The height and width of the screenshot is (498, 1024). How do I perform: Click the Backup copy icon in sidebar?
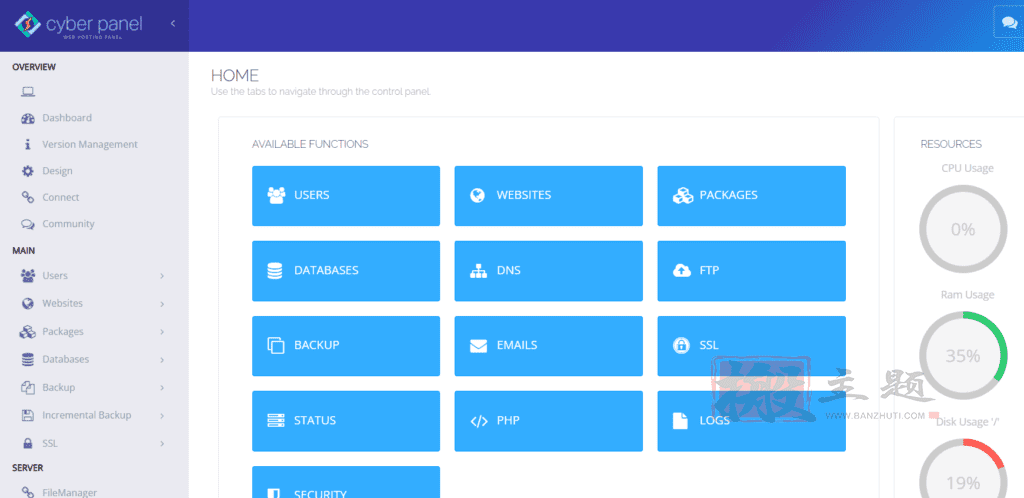pyautogui.click(x=27, y=388)
